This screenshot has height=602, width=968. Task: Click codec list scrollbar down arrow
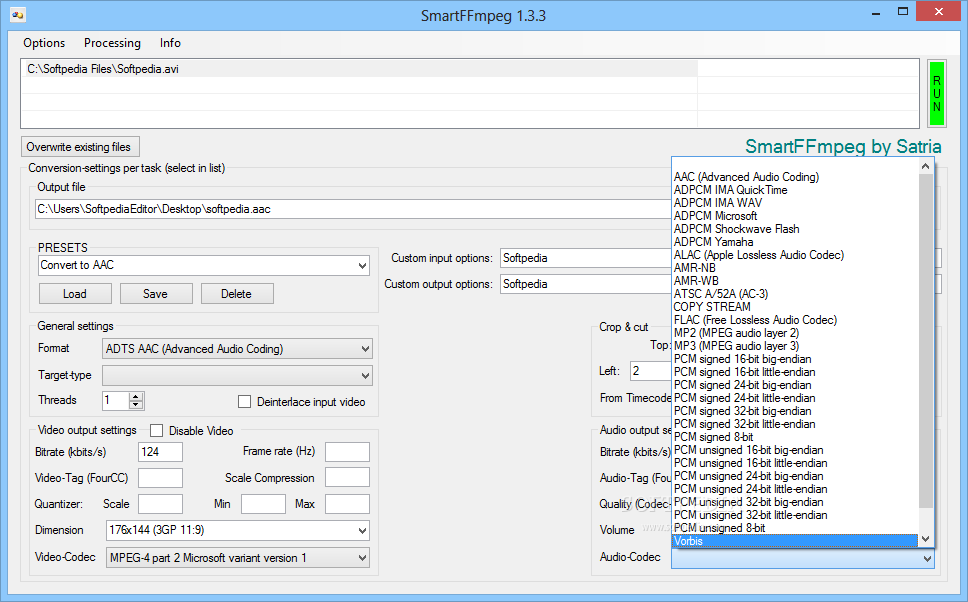coord(925,540)
